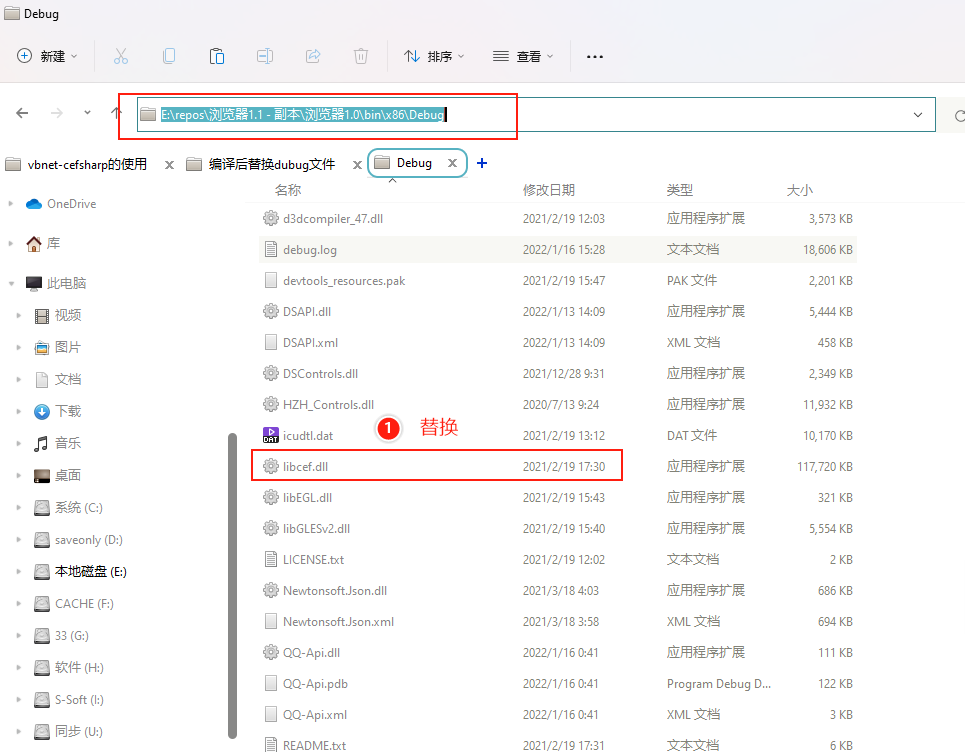Expand the address bar history dropdown
This screenshot has height=752, width=965.
918,114
